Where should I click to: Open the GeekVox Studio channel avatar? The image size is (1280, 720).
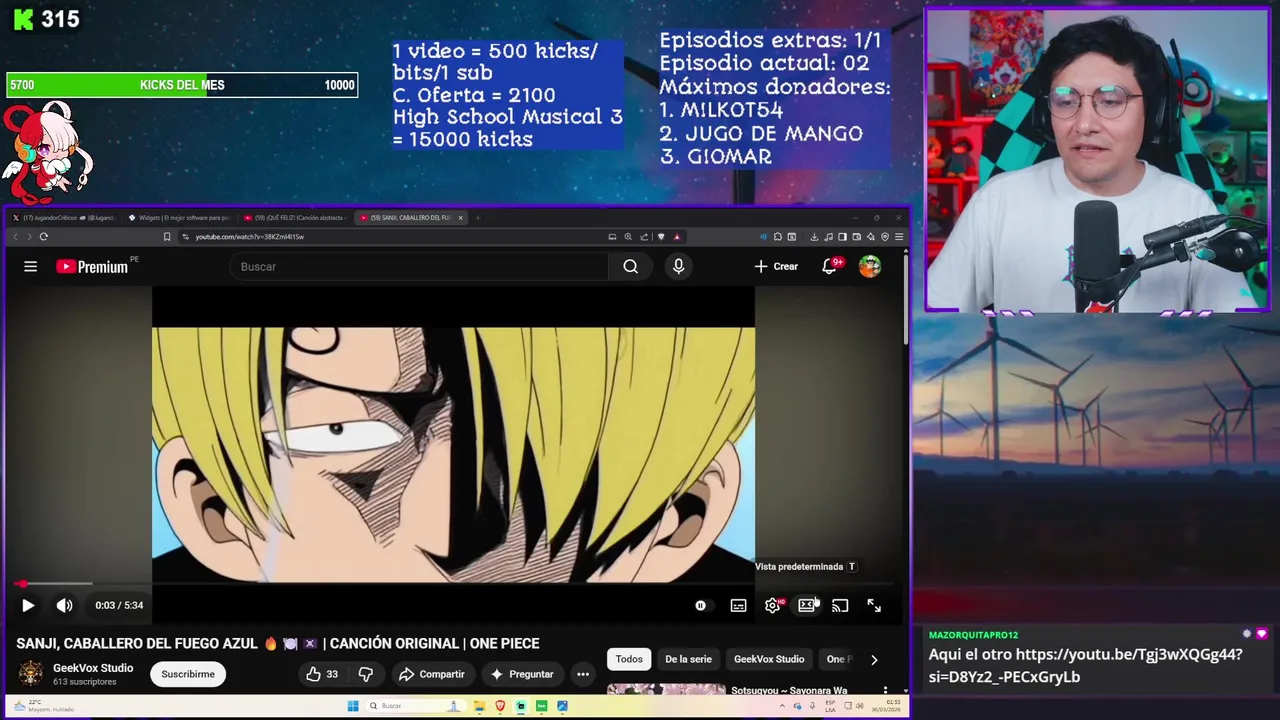[x=31, y=674]
